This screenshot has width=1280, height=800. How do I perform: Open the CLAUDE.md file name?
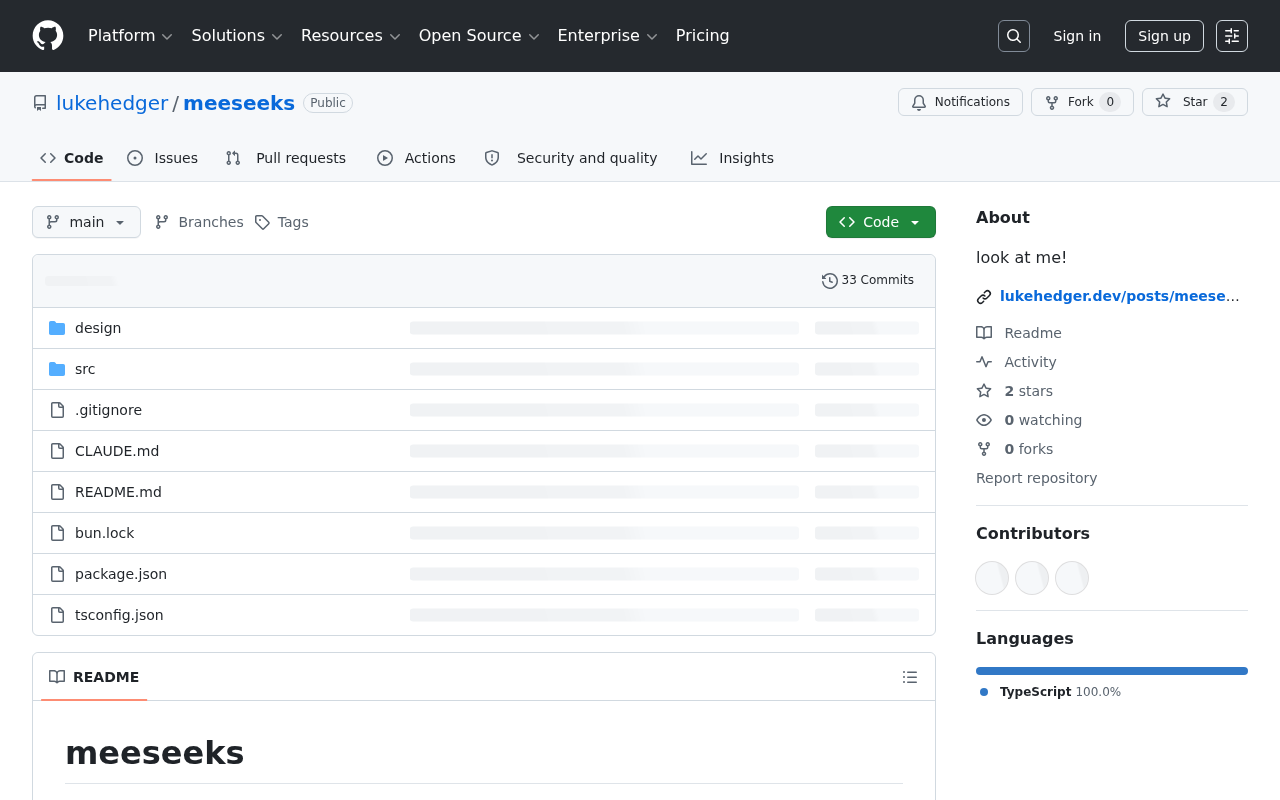[117, 451]
